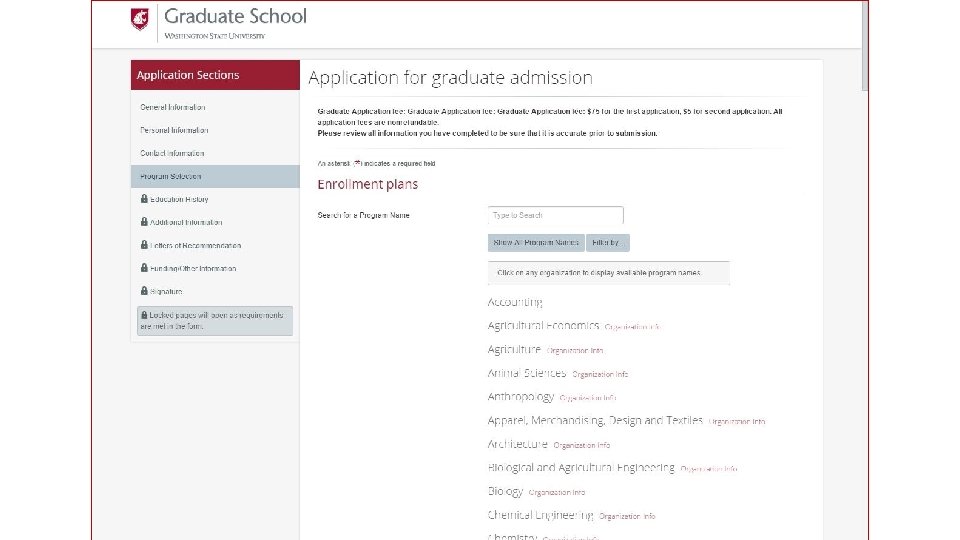Viewport: 960px width, 540px height.
Task: Expand the Agriculture organization
Action: 514,350
